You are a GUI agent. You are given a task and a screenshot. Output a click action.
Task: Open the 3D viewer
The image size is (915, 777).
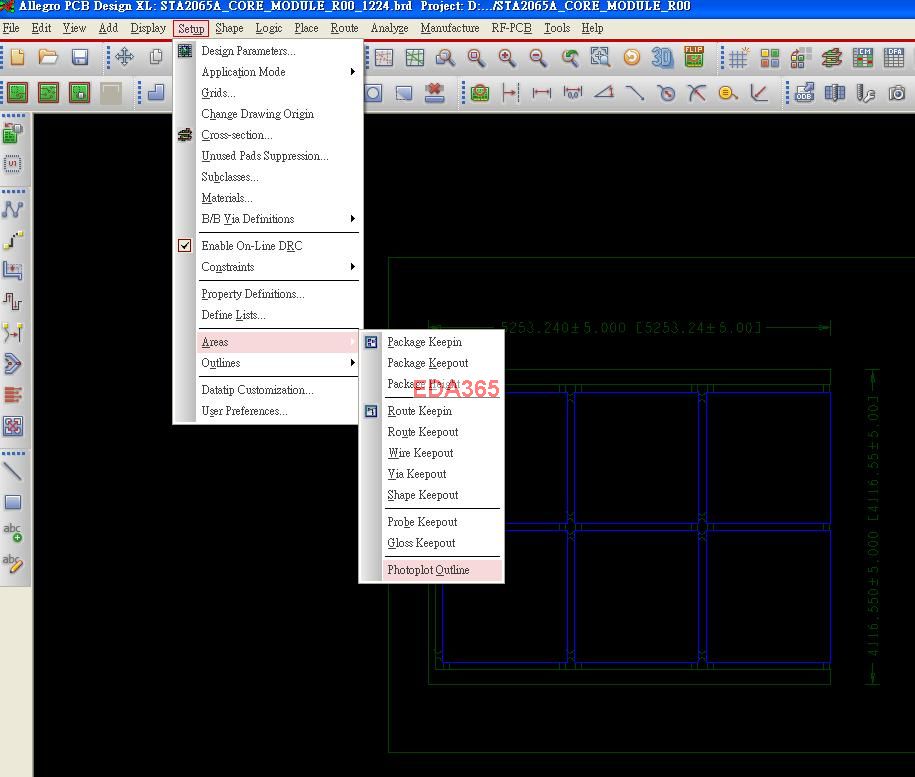click(x=662, y=57)
